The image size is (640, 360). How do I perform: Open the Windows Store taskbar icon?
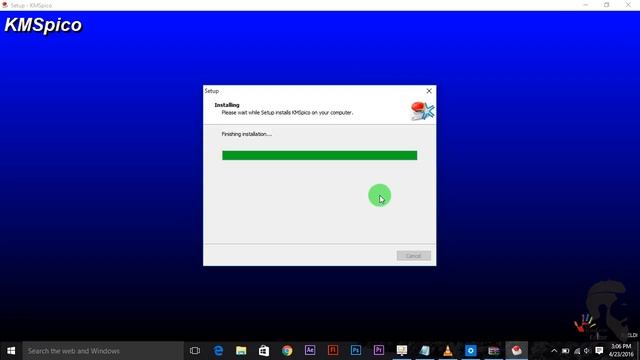coord(264,351)
